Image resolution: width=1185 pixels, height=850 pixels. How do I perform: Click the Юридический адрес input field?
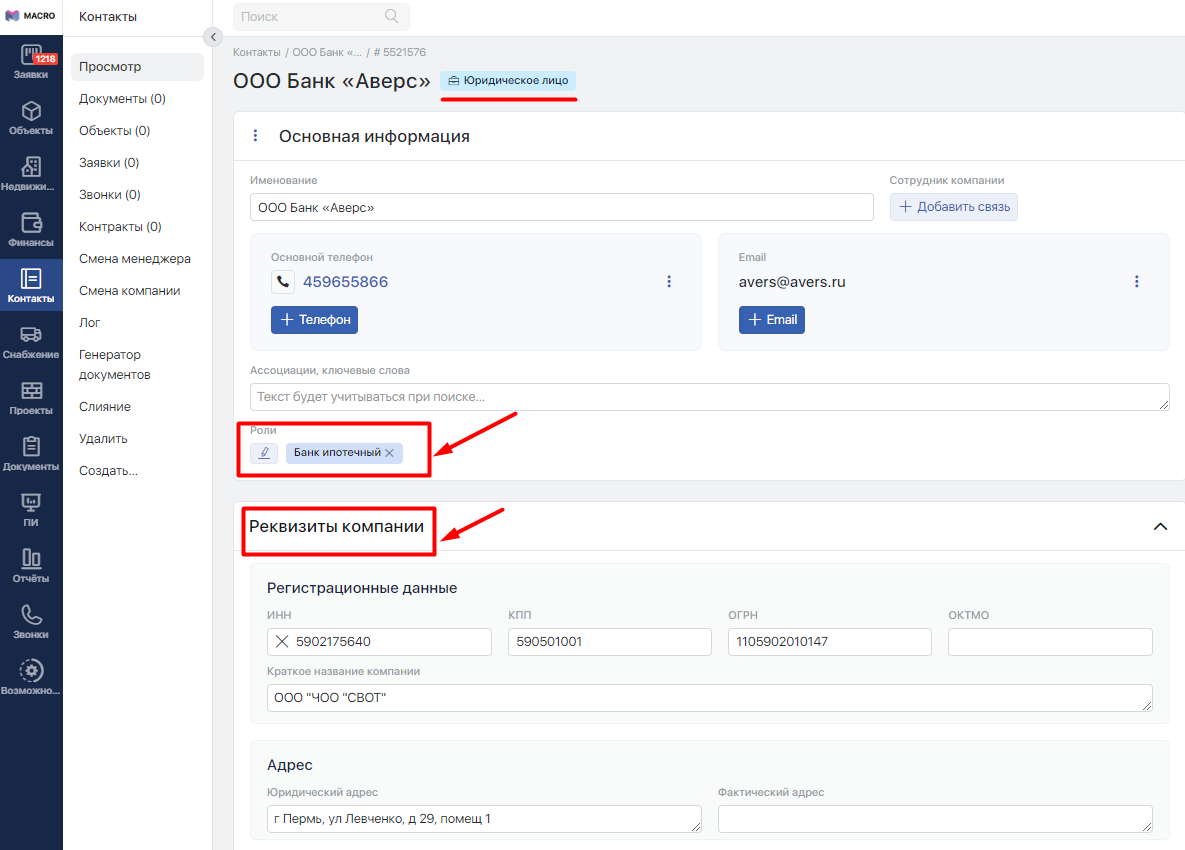click(484, 819)
